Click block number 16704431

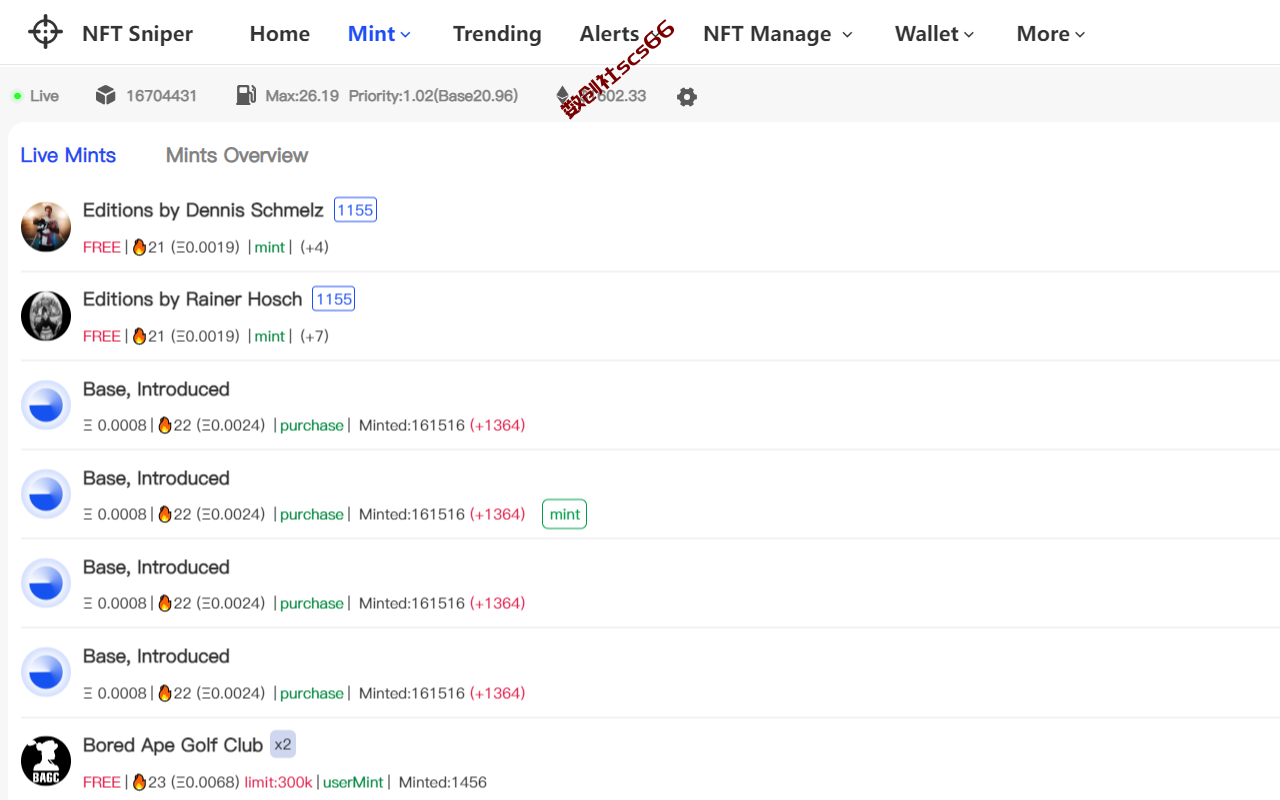click(x=161, y=96)
